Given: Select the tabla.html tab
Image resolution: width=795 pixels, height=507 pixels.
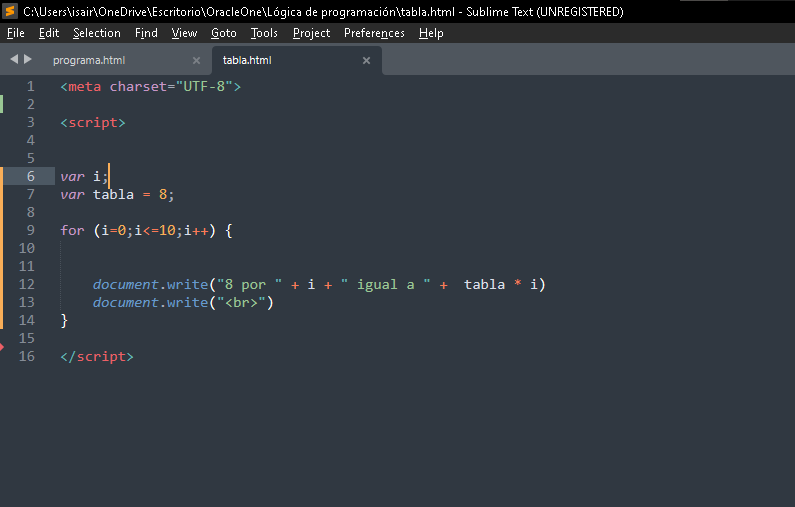Looking at the screenshot, I should pyautogui.click(x=247, y=60).
